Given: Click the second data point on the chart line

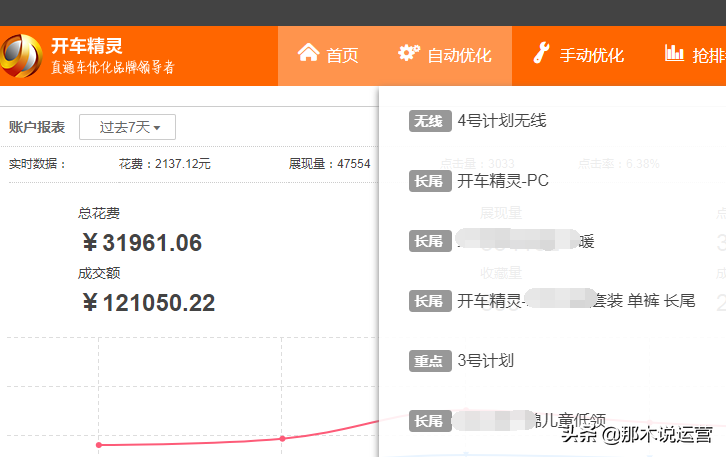Looking at the screenshot, I should click(x=282, y=438).
